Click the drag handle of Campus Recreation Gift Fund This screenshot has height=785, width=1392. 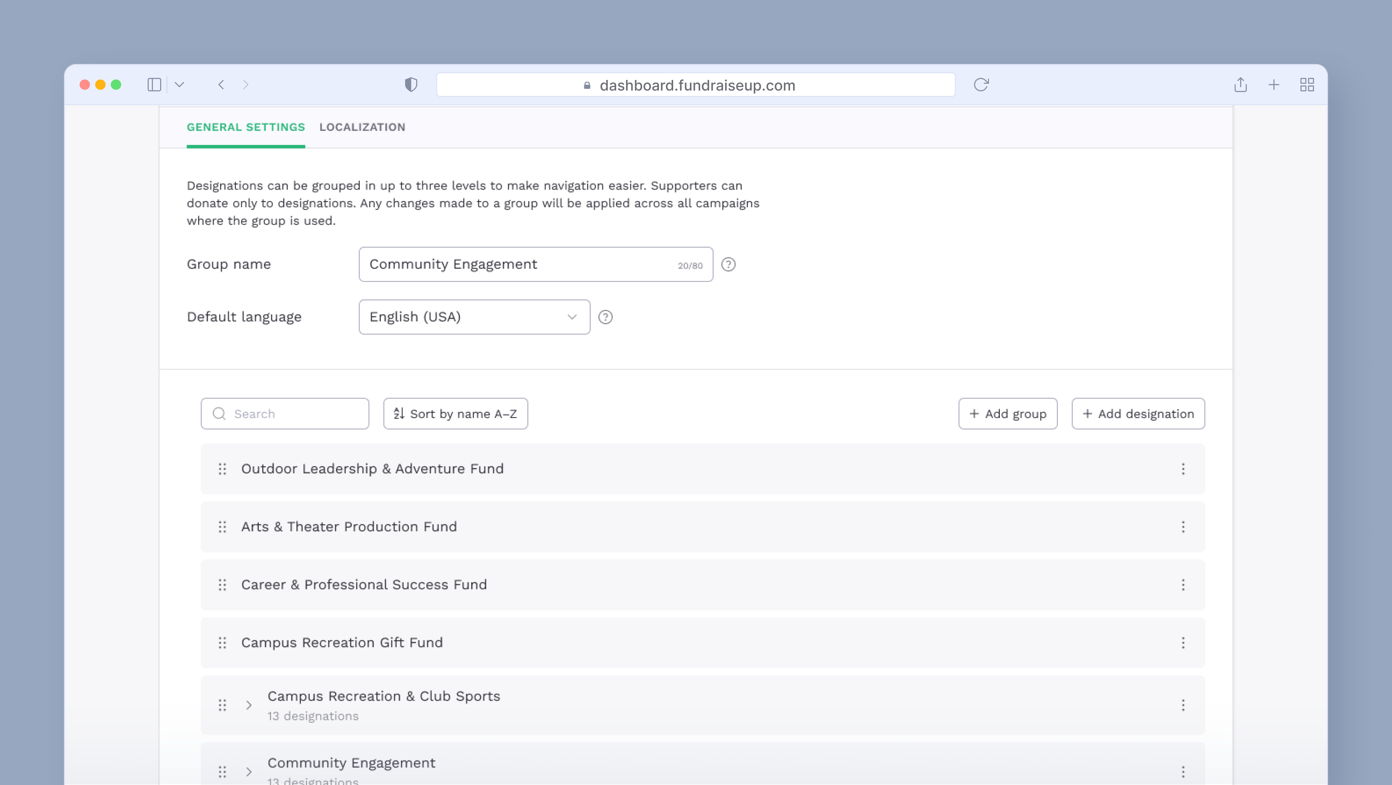222,642
